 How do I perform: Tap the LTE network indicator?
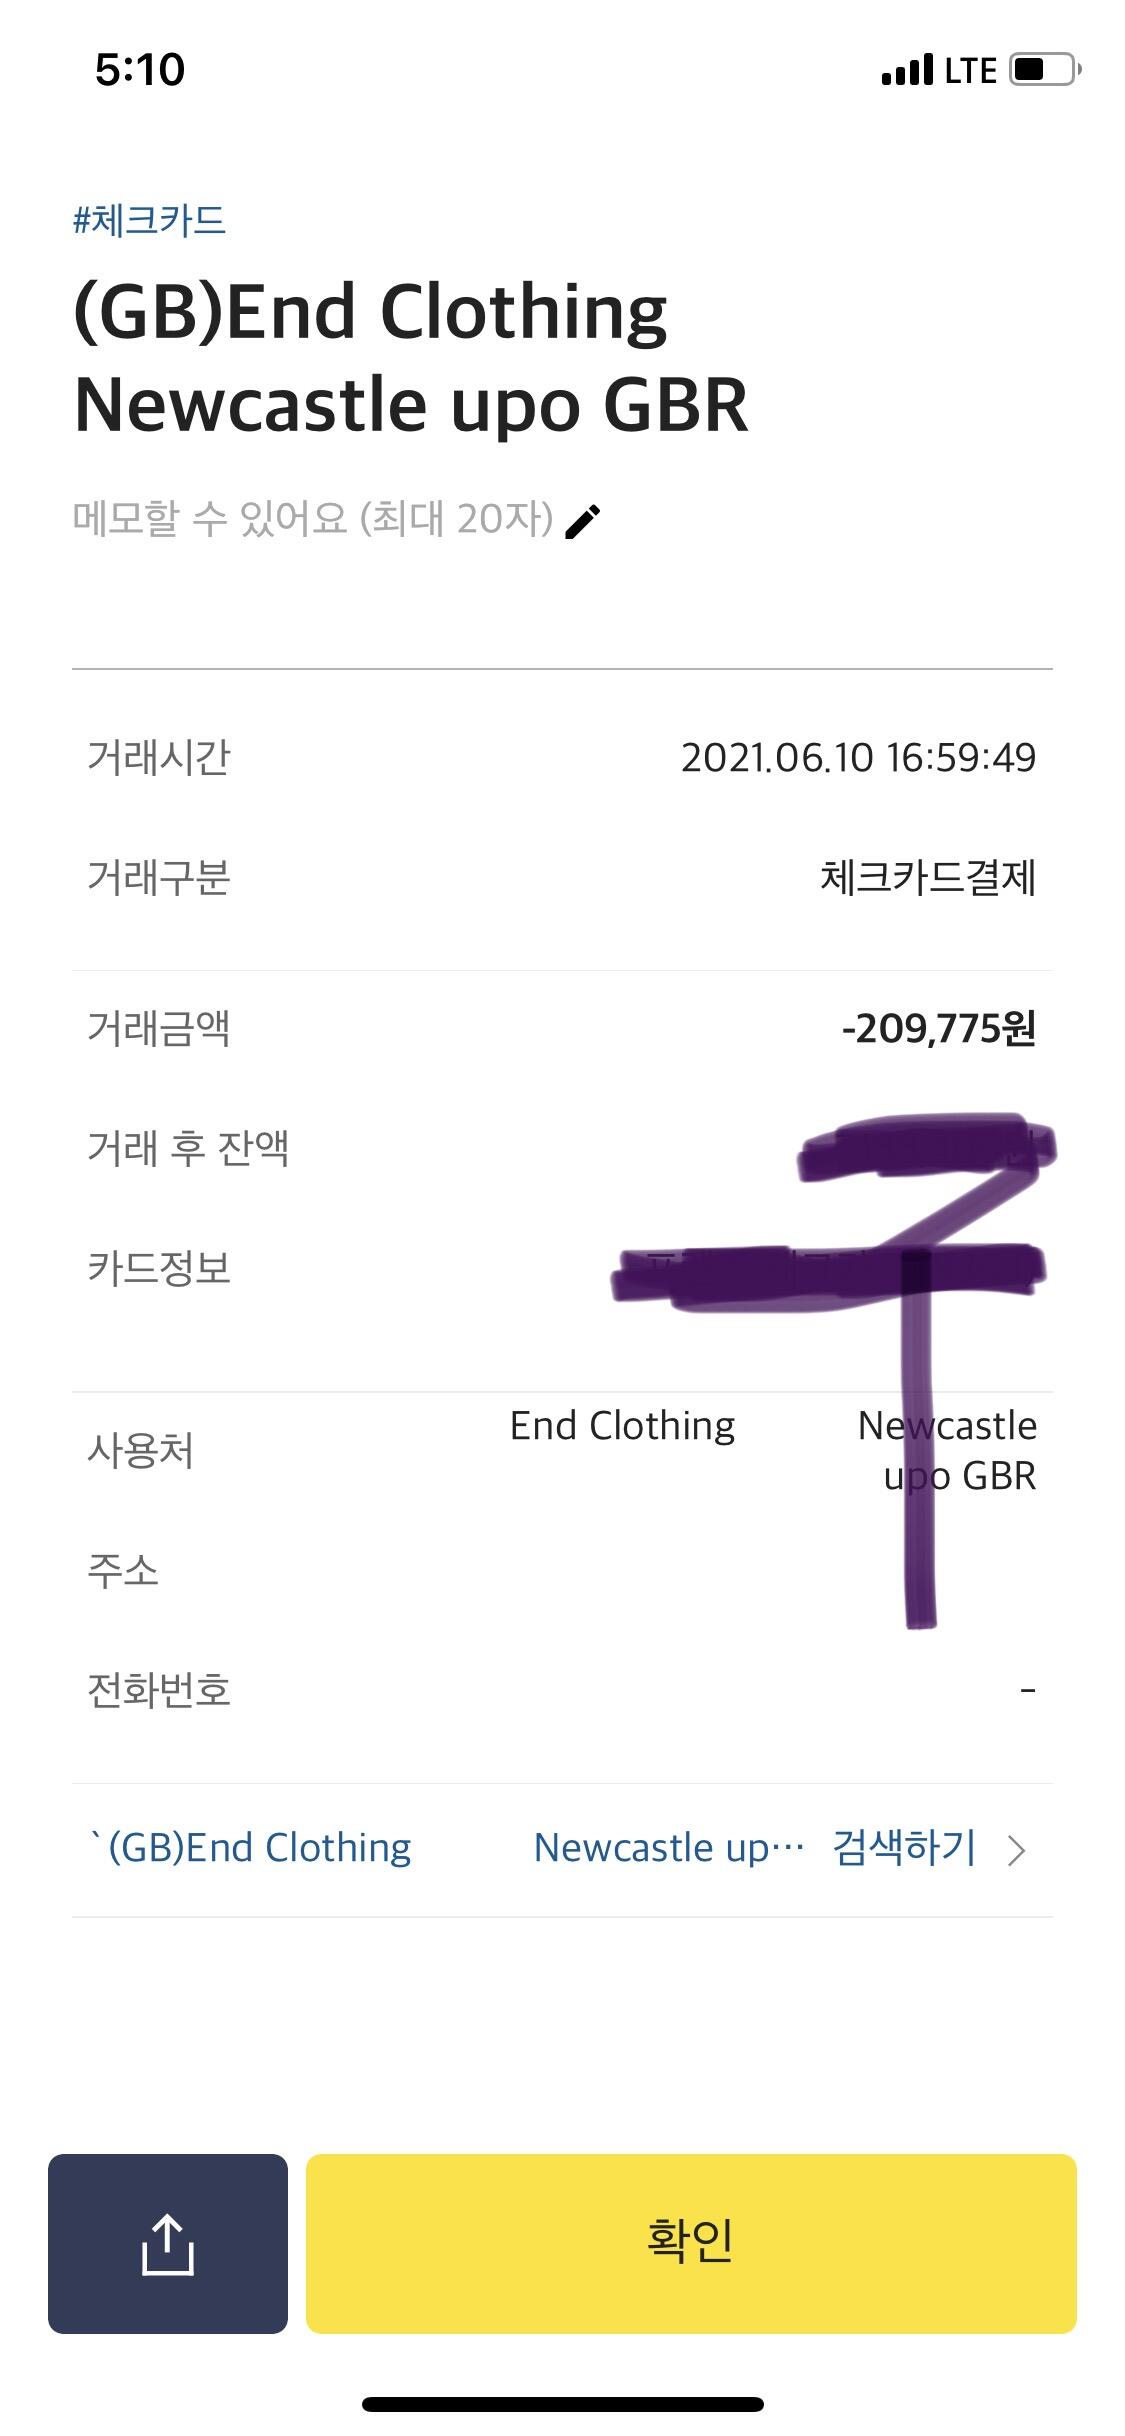click(x=970, y=71)
